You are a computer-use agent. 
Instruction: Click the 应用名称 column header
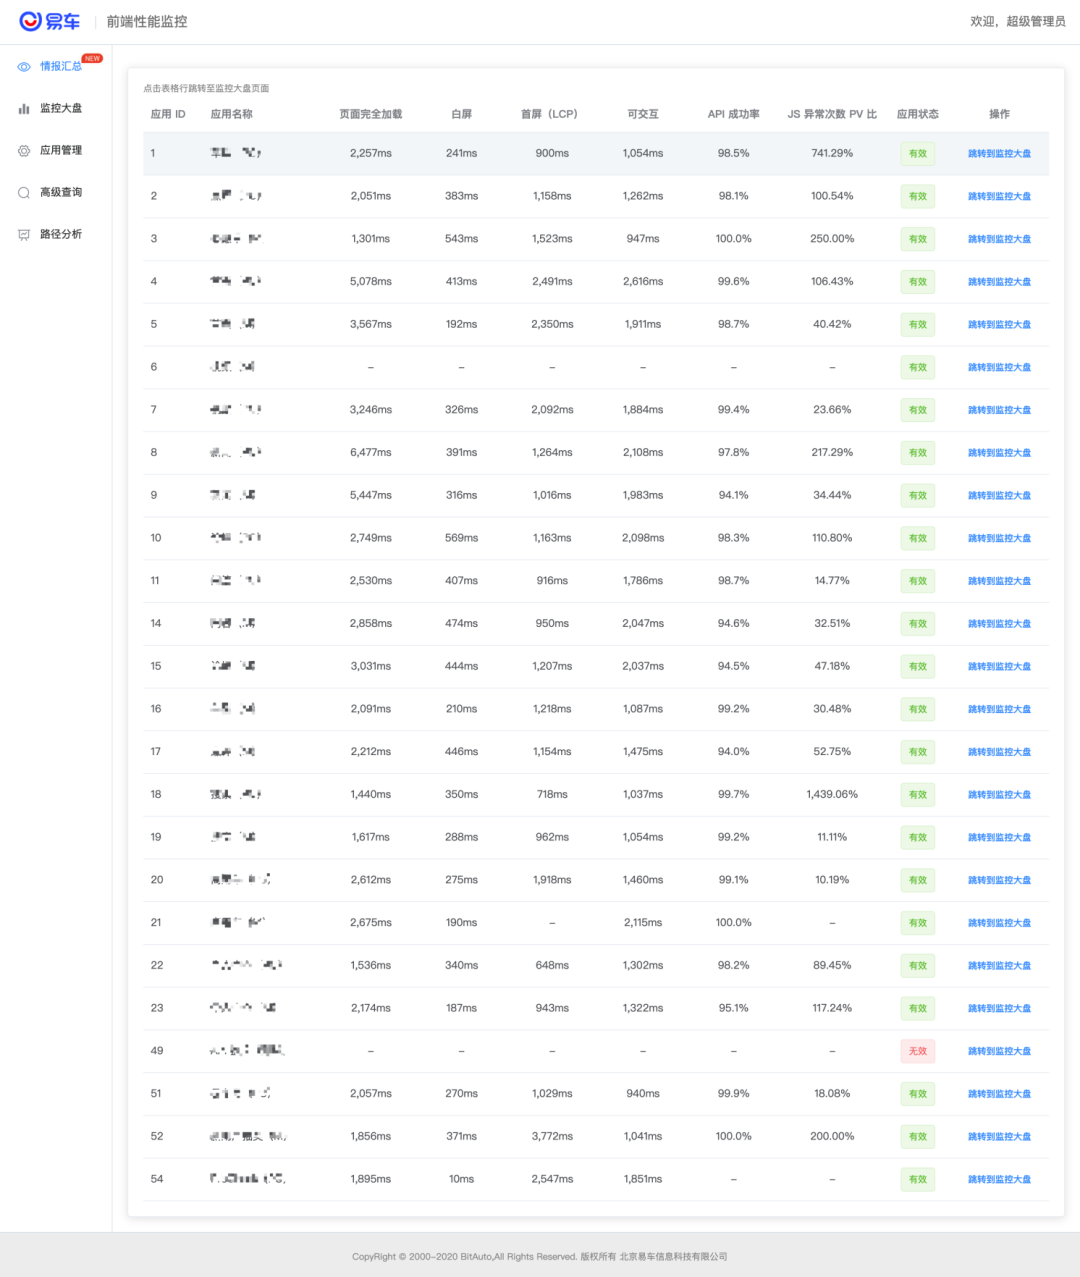(232, 114)
